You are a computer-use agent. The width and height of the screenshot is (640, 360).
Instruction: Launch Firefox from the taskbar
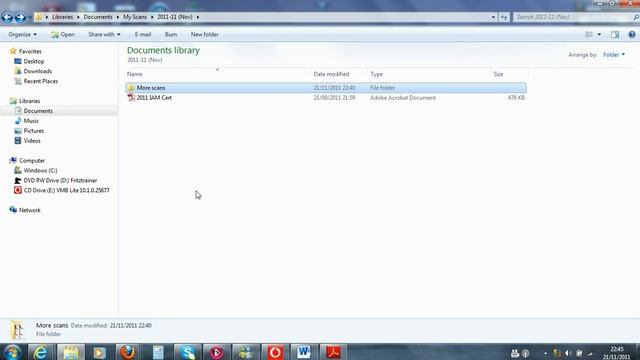point(128,352)
